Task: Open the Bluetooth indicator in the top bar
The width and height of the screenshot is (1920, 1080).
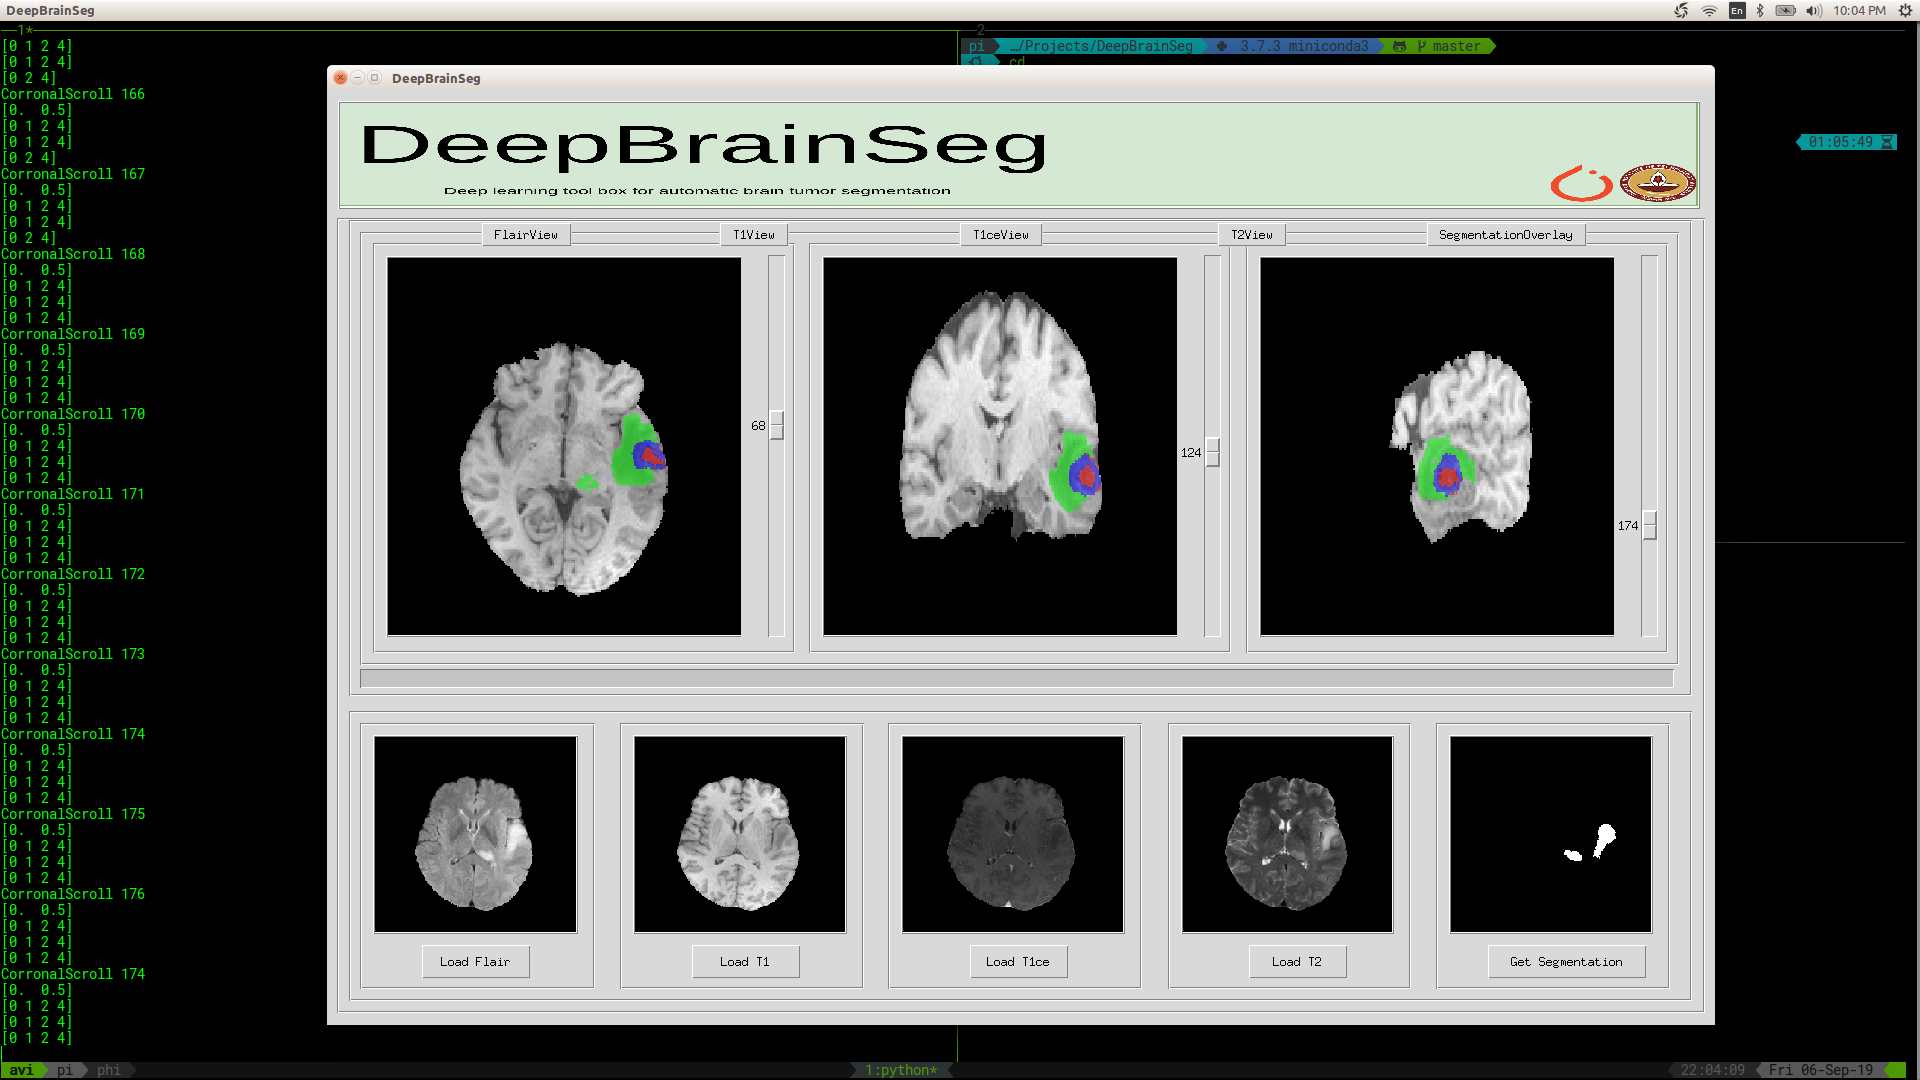Action: click(1760, 11)
